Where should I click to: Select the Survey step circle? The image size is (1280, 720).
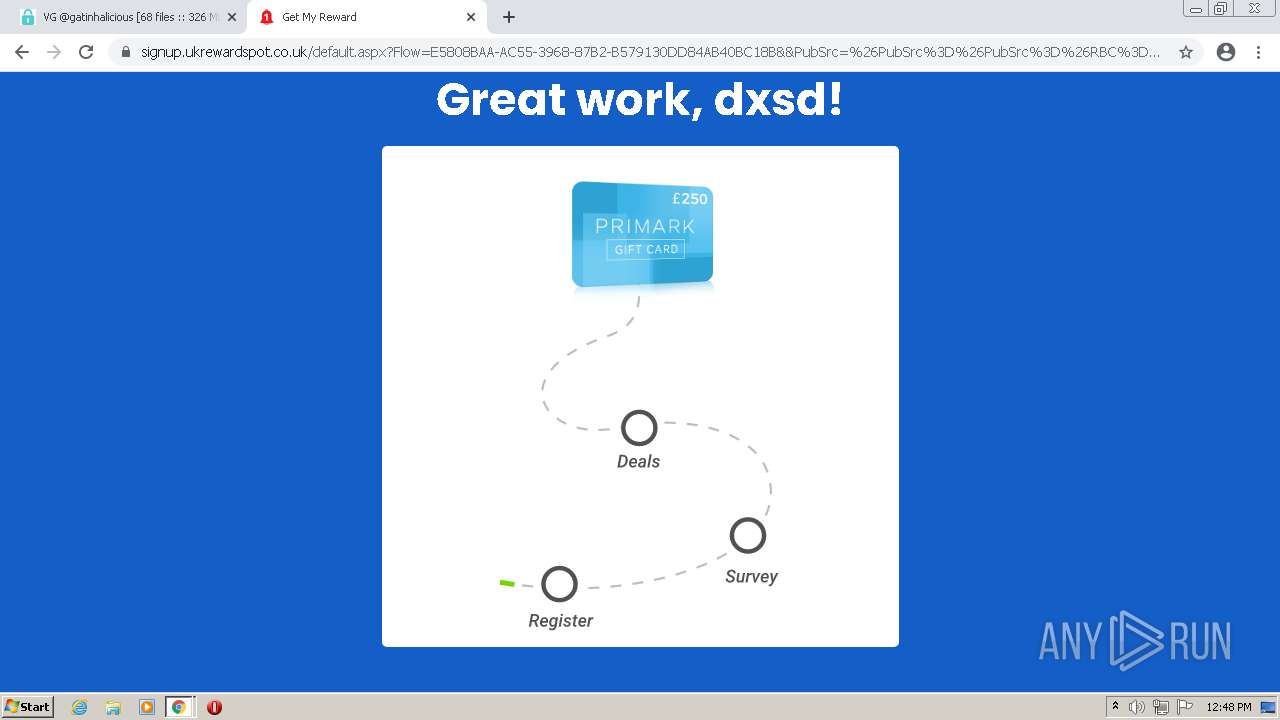pos(748,536)
